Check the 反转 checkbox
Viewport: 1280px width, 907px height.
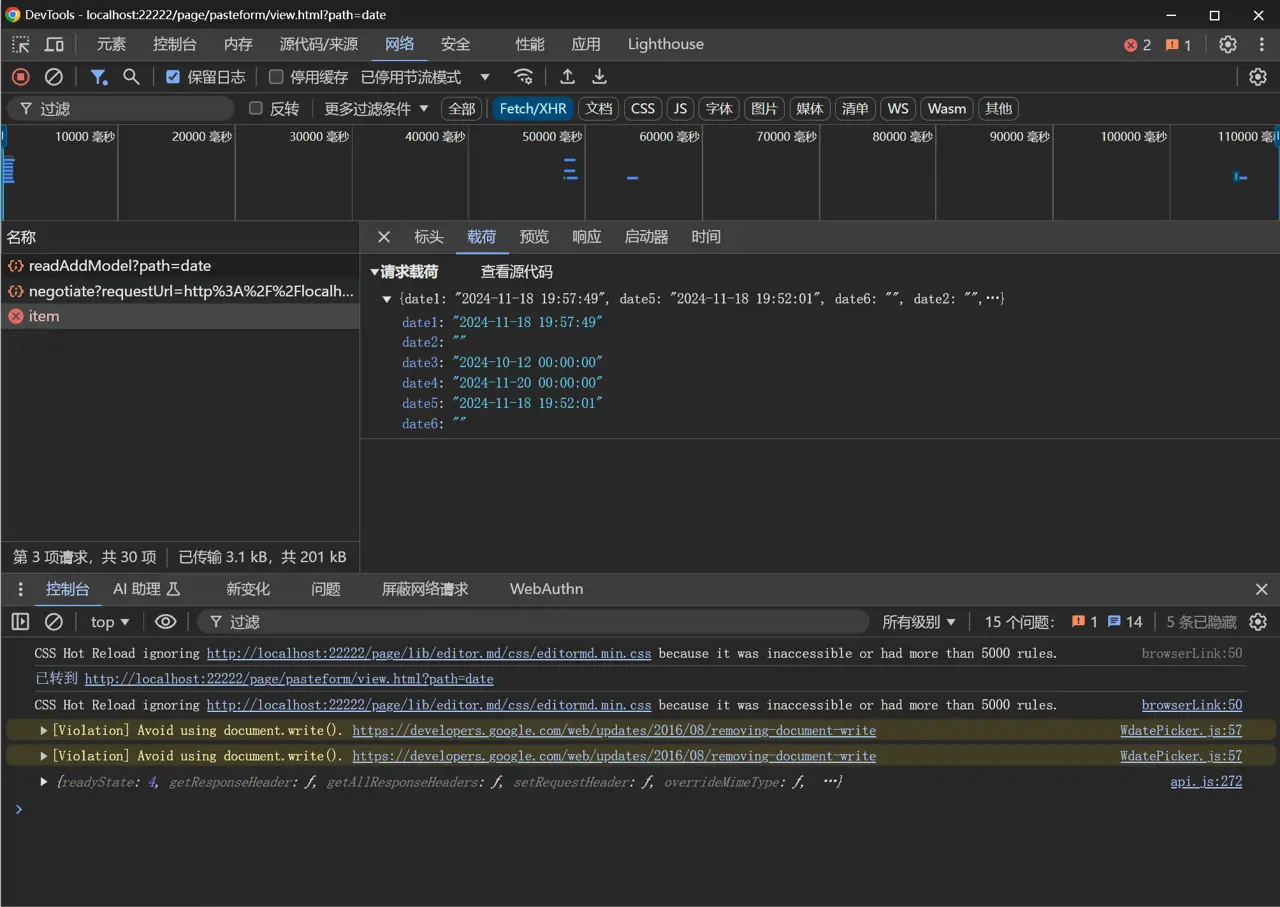[x=256, y=108]
